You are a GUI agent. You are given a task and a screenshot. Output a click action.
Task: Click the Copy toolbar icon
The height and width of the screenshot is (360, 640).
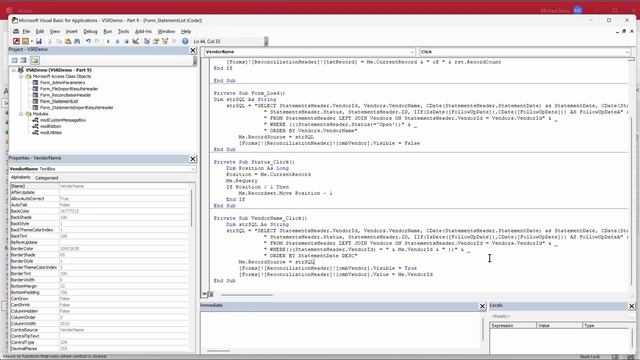tap(59, 41)
